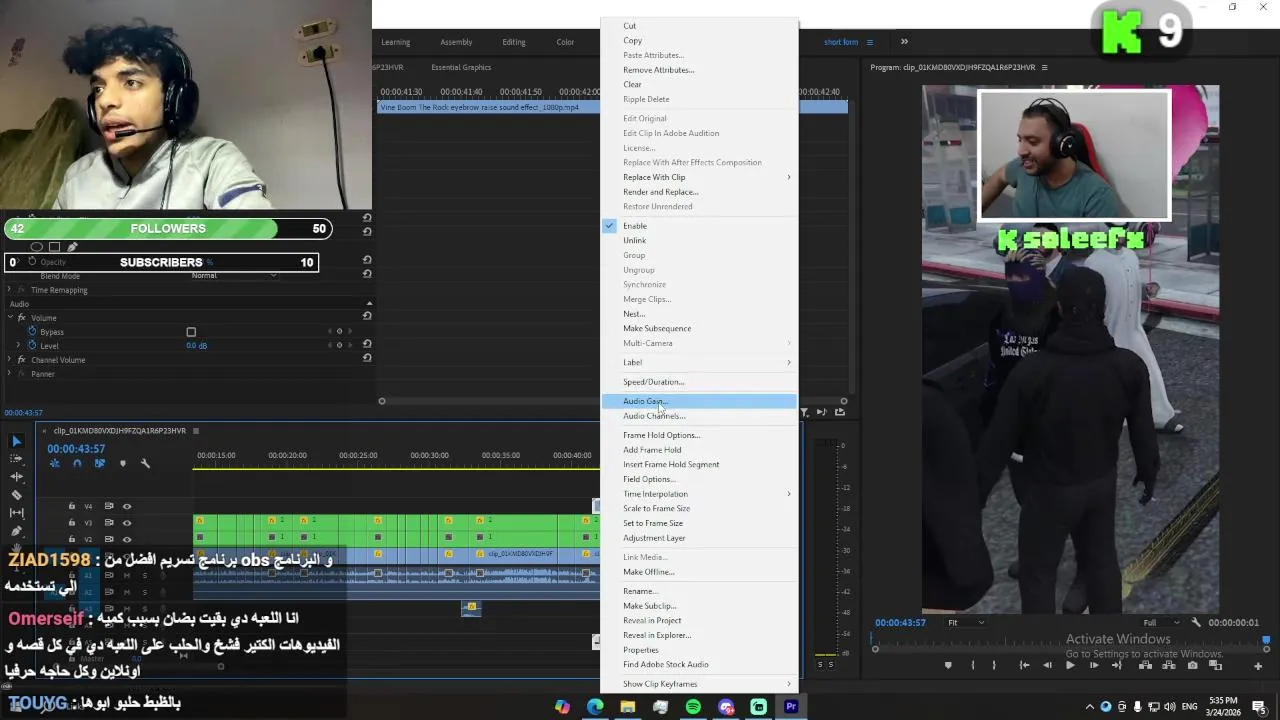This screenshot has width=1280, height=720.
Task: Open Program monitor settings wrench
Action: point(1196,622)
